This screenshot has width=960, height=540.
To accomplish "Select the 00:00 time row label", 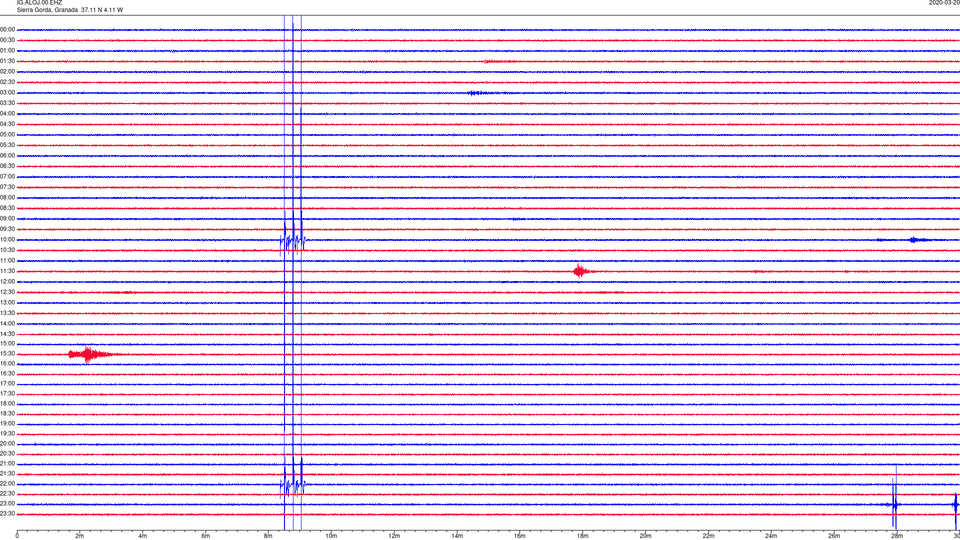I will click(x=7, y=29).
